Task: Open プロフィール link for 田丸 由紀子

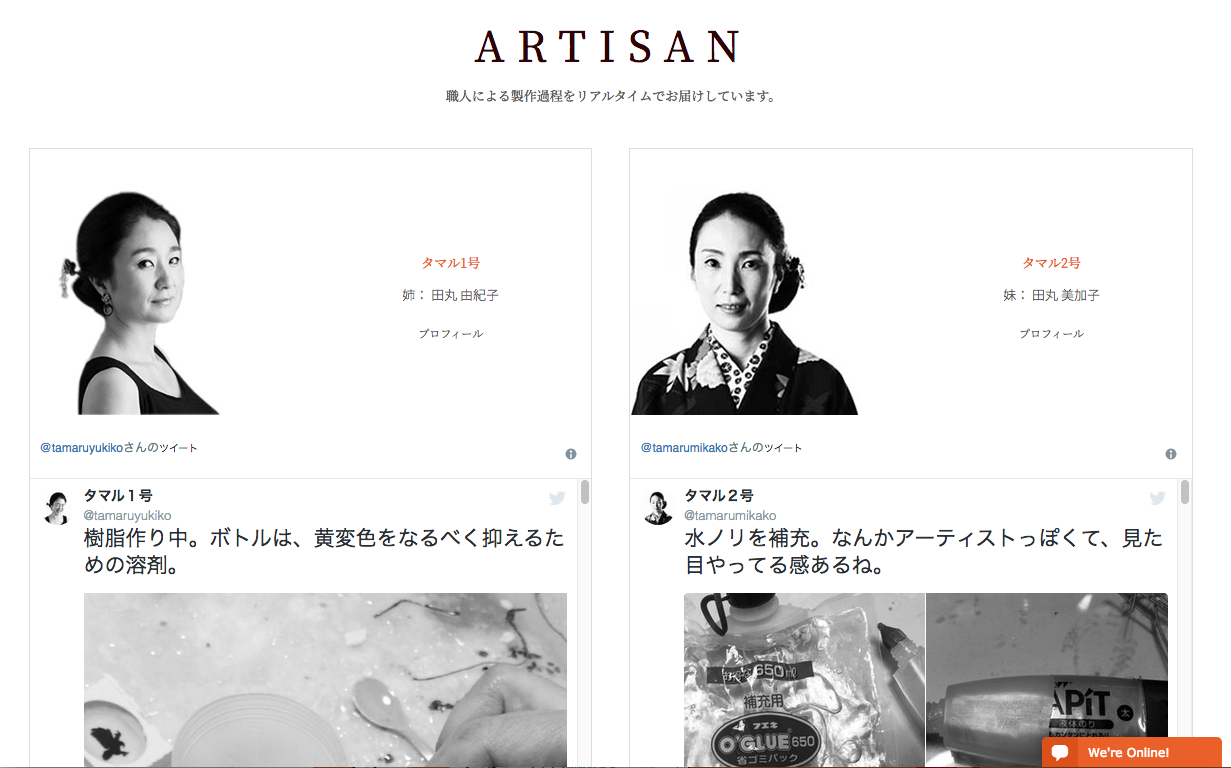Action: pos(451,334)
